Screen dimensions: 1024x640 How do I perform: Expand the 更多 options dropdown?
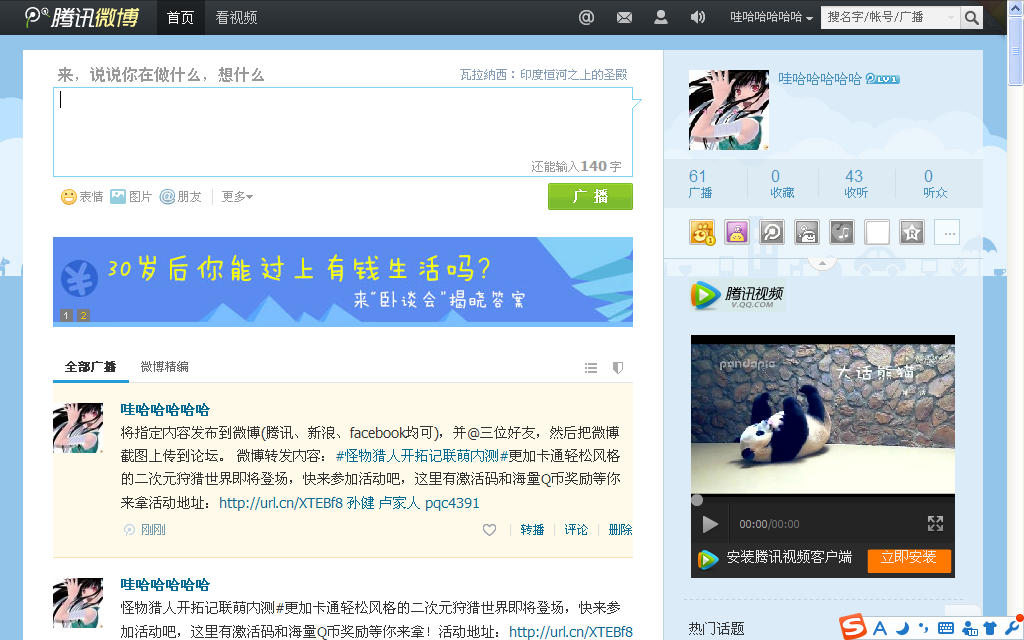click(237, 197)
